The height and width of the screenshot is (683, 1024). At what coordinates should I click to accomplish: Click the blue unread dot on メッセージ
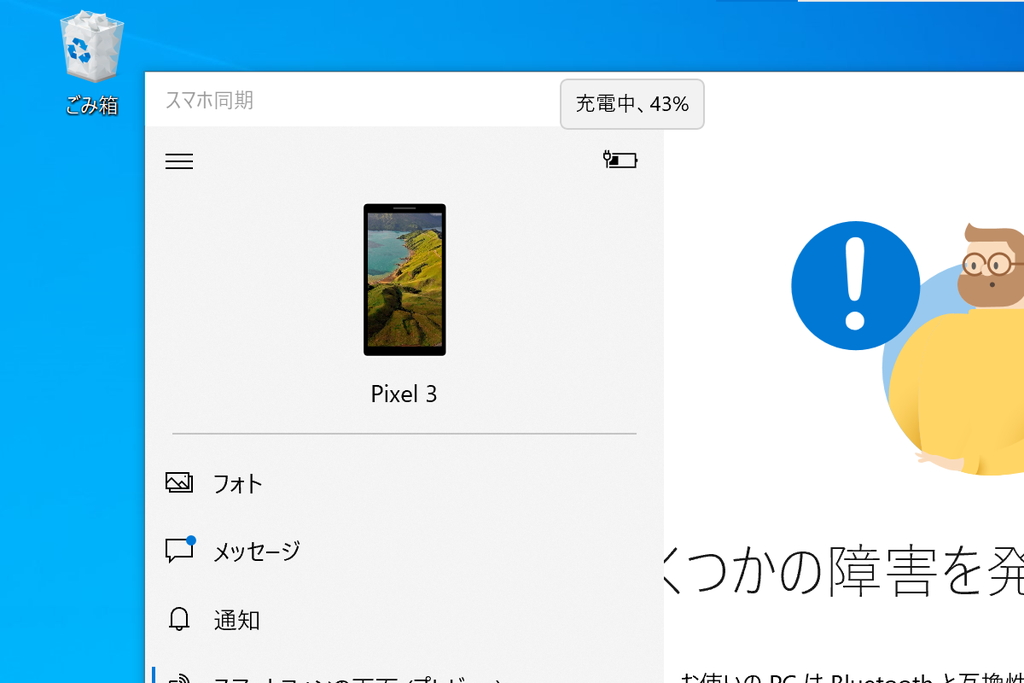pos(190,540)
